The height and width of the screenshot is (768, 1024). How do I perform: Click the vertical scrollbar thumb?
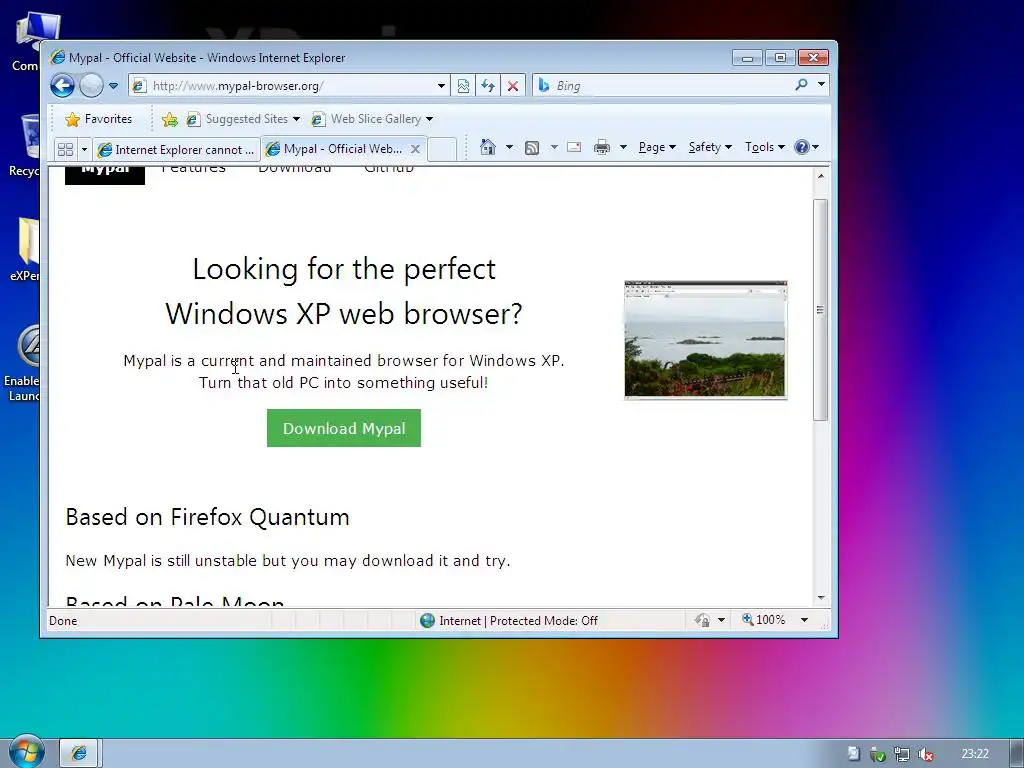[x=821, y=310]
